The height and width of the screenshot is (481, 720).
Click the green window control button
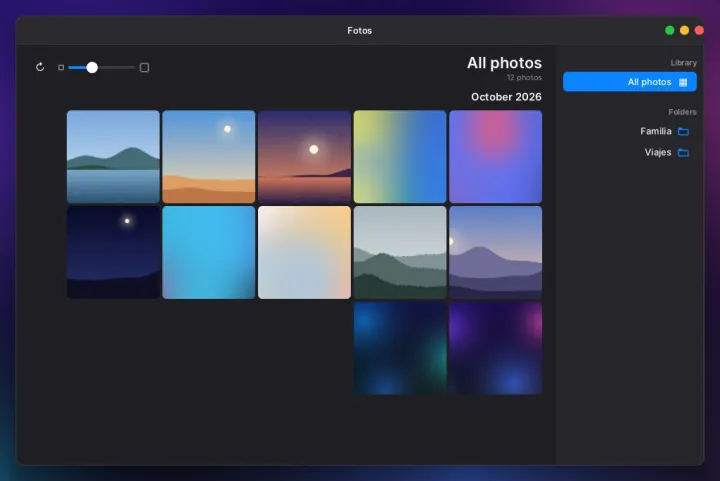(x=669, y=30)
